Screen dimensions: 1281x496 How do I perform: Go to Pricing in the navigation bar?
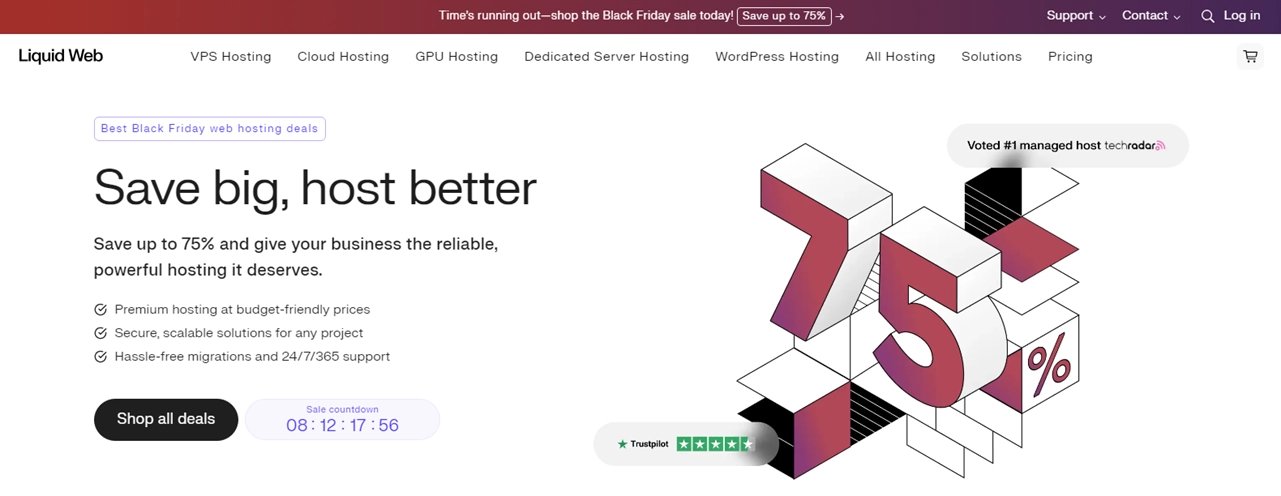point(1070,57)
